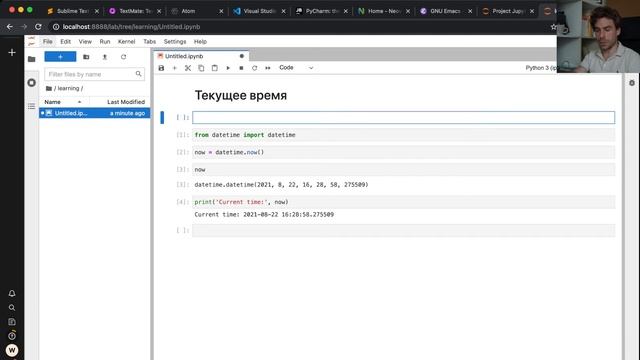
Task: Click the 'now = datetime.now()' cell
Action: point(403,152)
